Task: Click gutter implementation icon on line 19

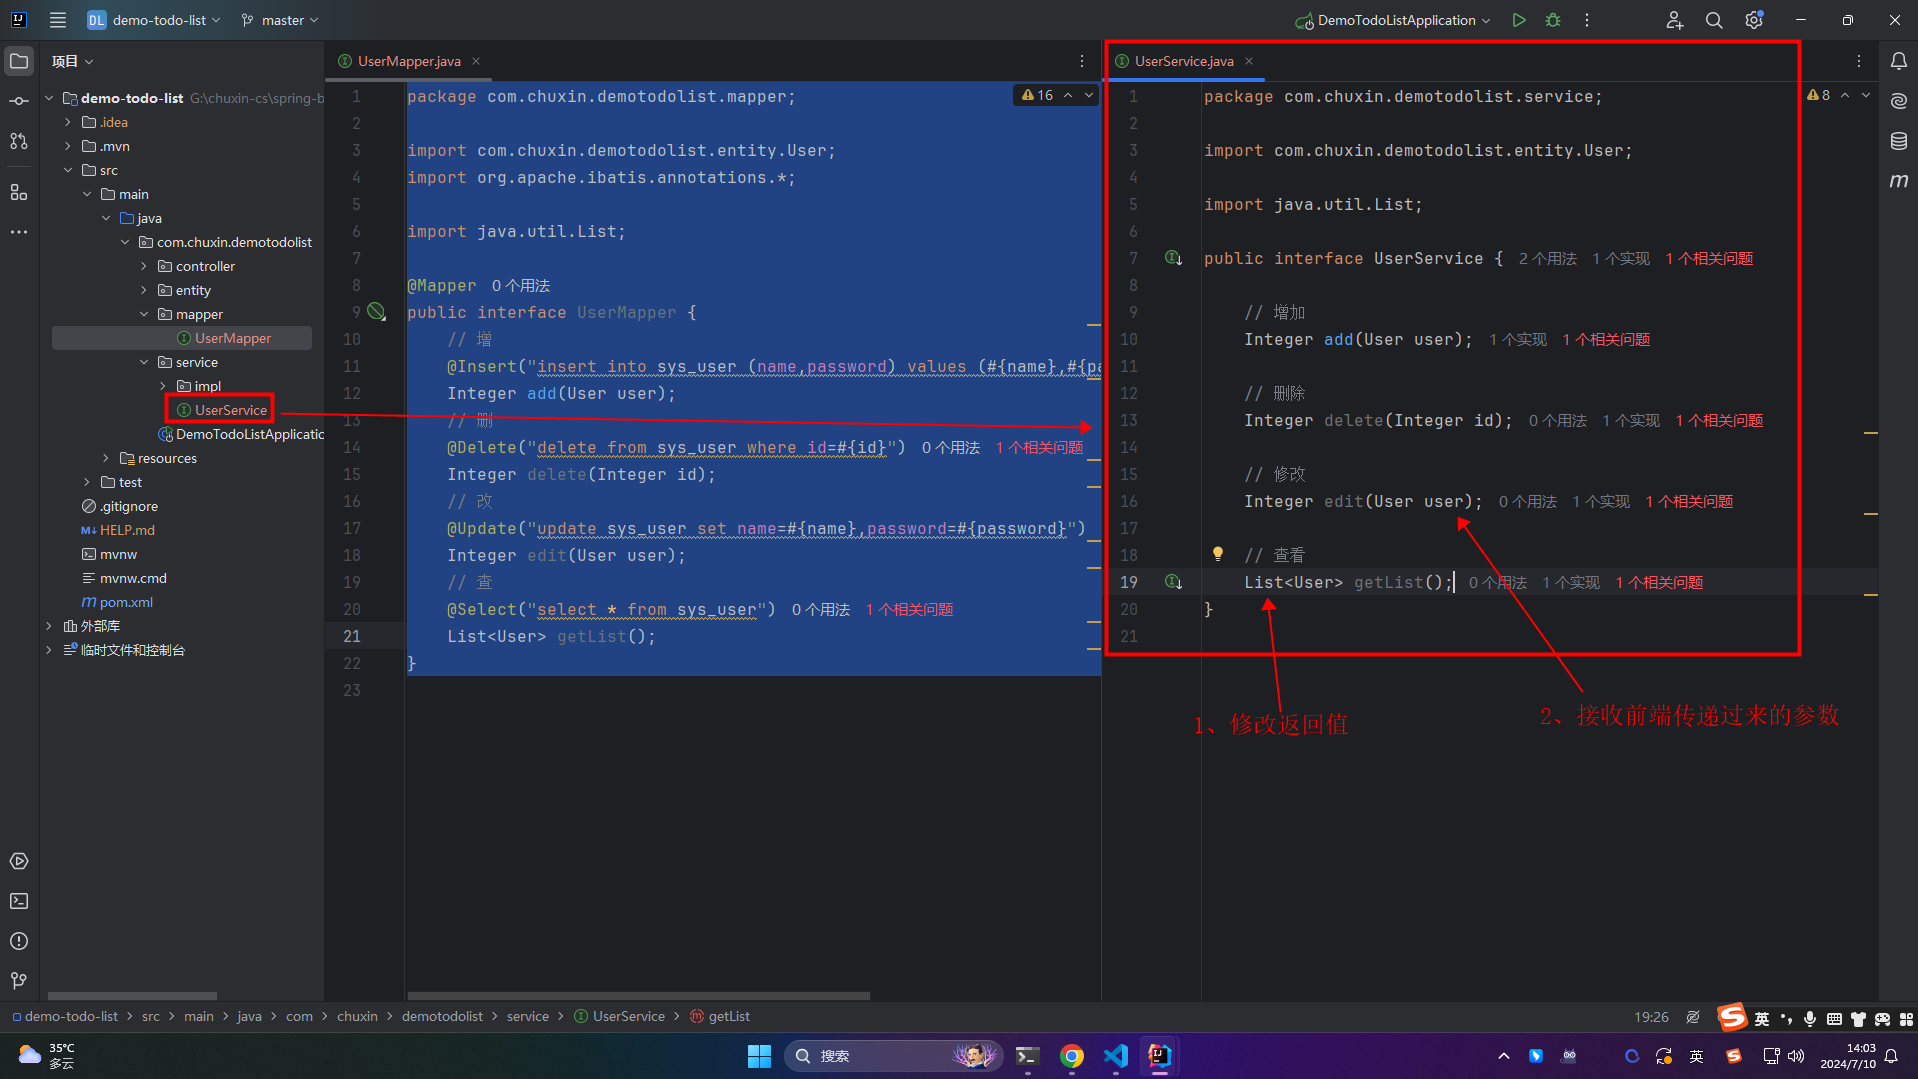Action: 1173,582
